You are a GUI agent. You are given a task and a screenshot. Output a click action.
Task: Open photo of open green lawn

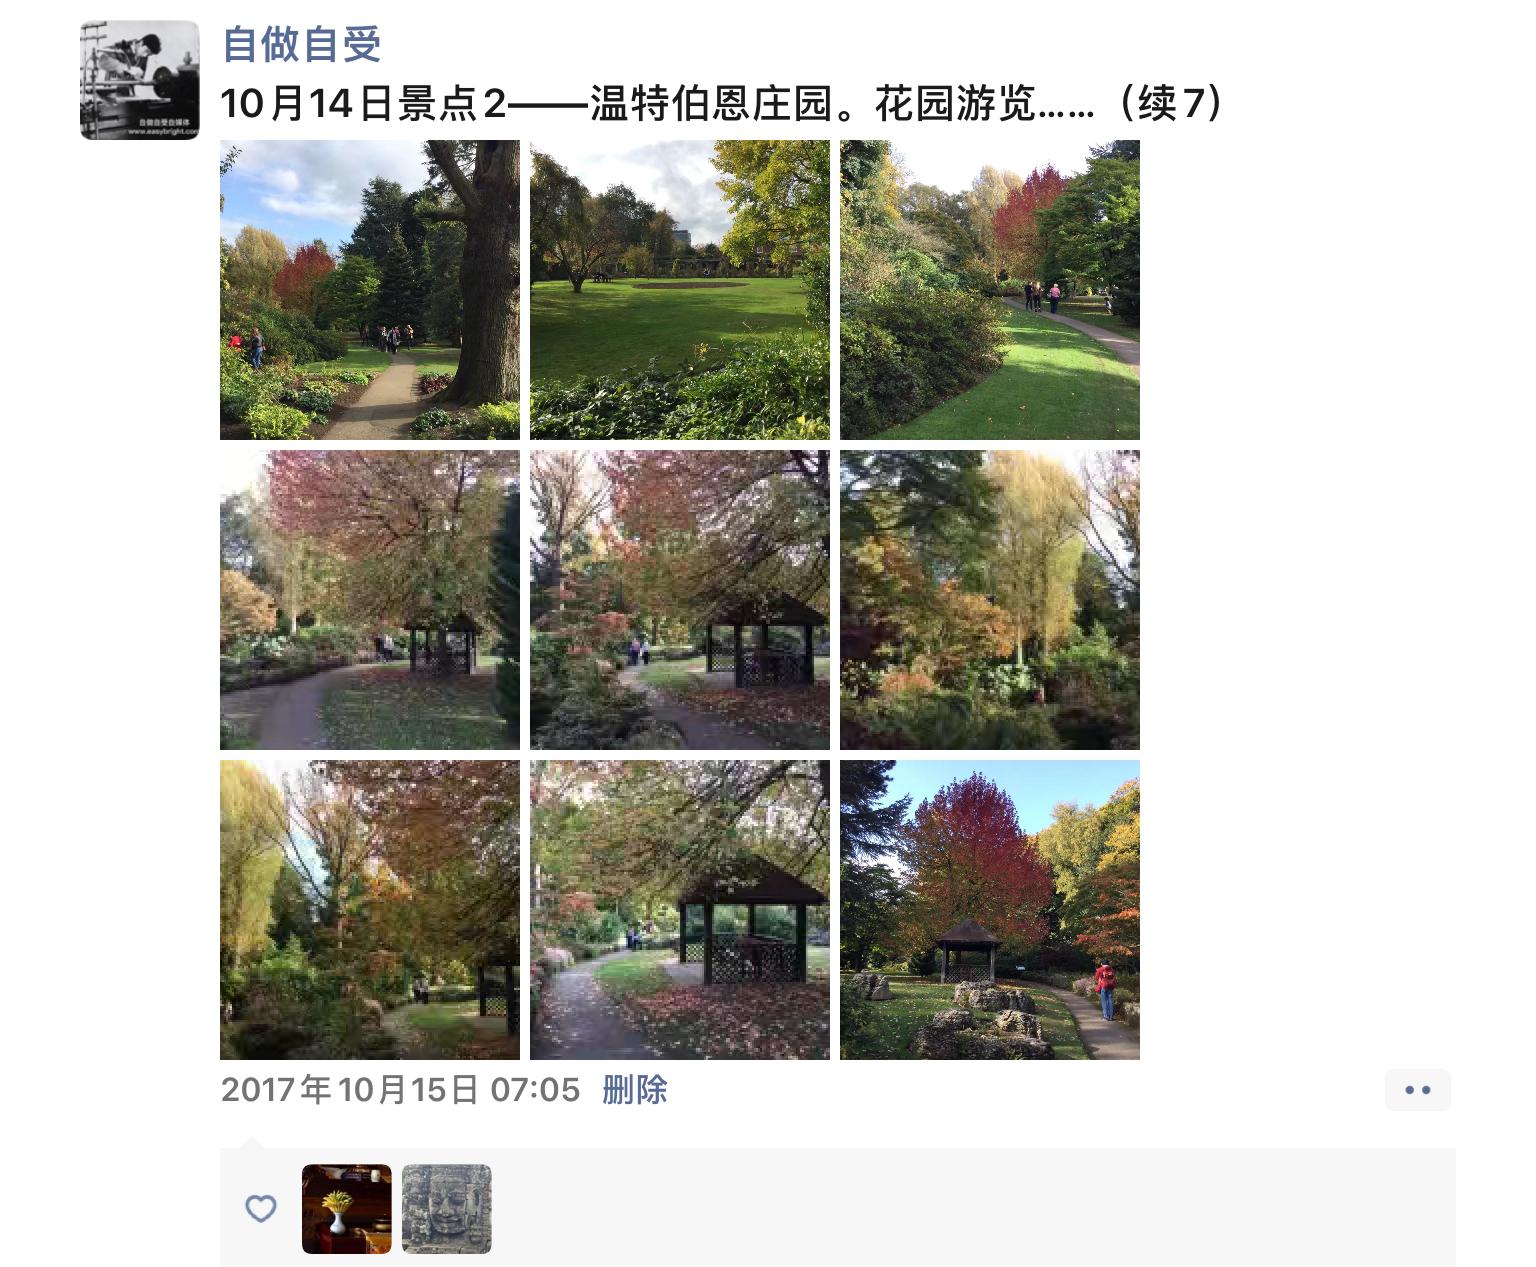click(680, 290)
